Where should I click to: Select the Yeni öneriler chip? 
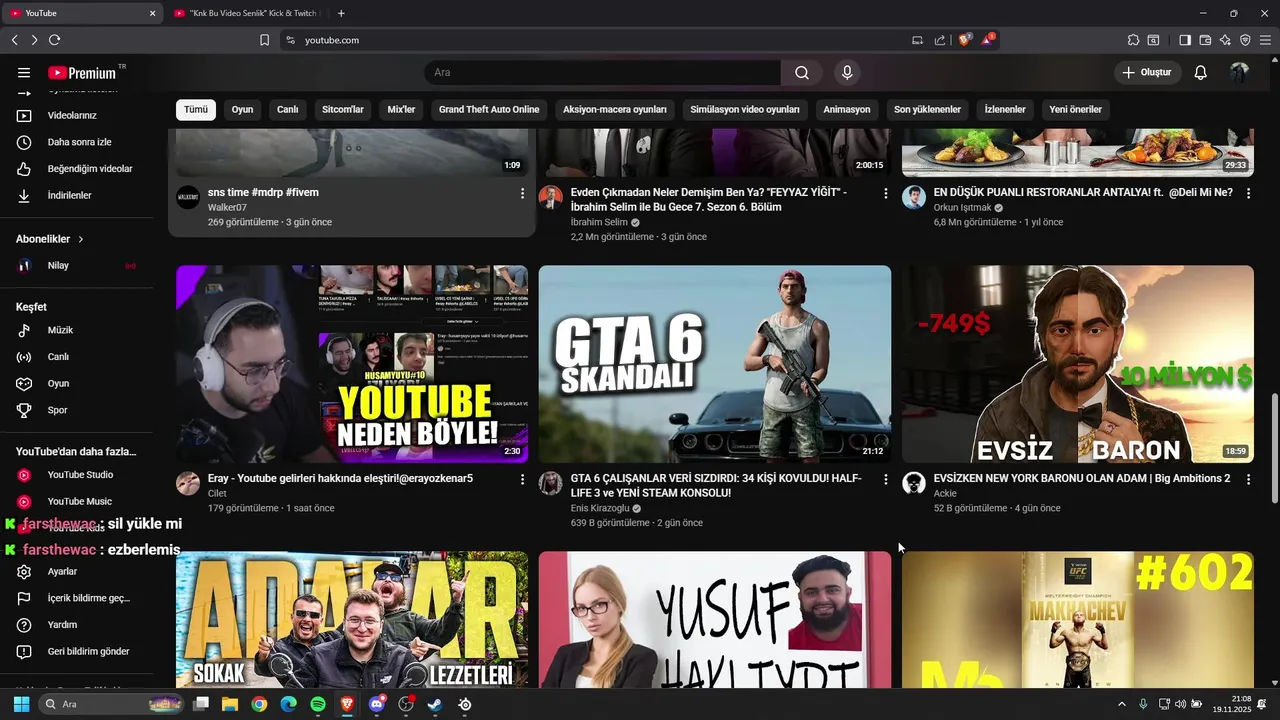coord(1075,109)
